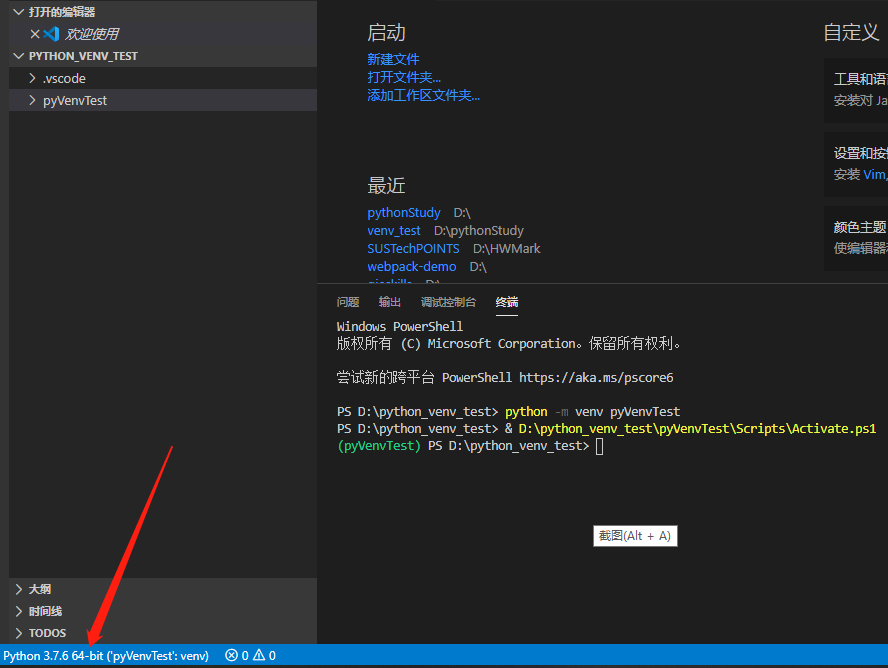
Task: Expand the TODOS section
Action: (x=19, y=633)
